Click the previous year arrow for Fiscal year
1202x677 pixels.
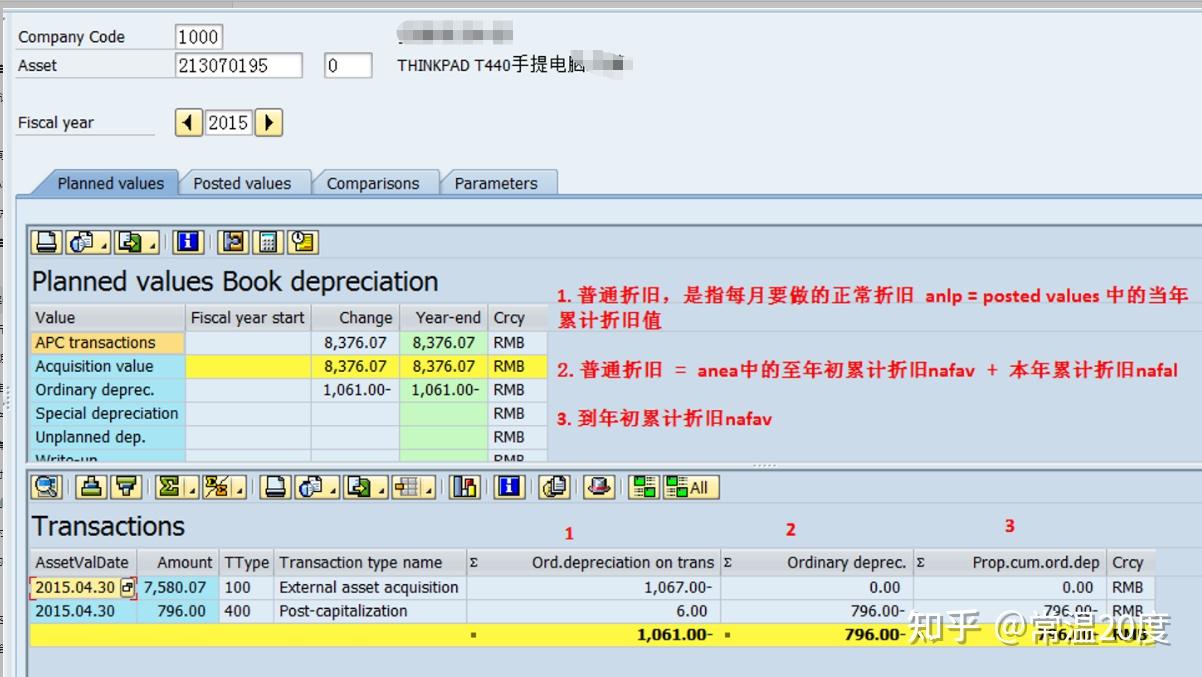[x=189, y=121]
